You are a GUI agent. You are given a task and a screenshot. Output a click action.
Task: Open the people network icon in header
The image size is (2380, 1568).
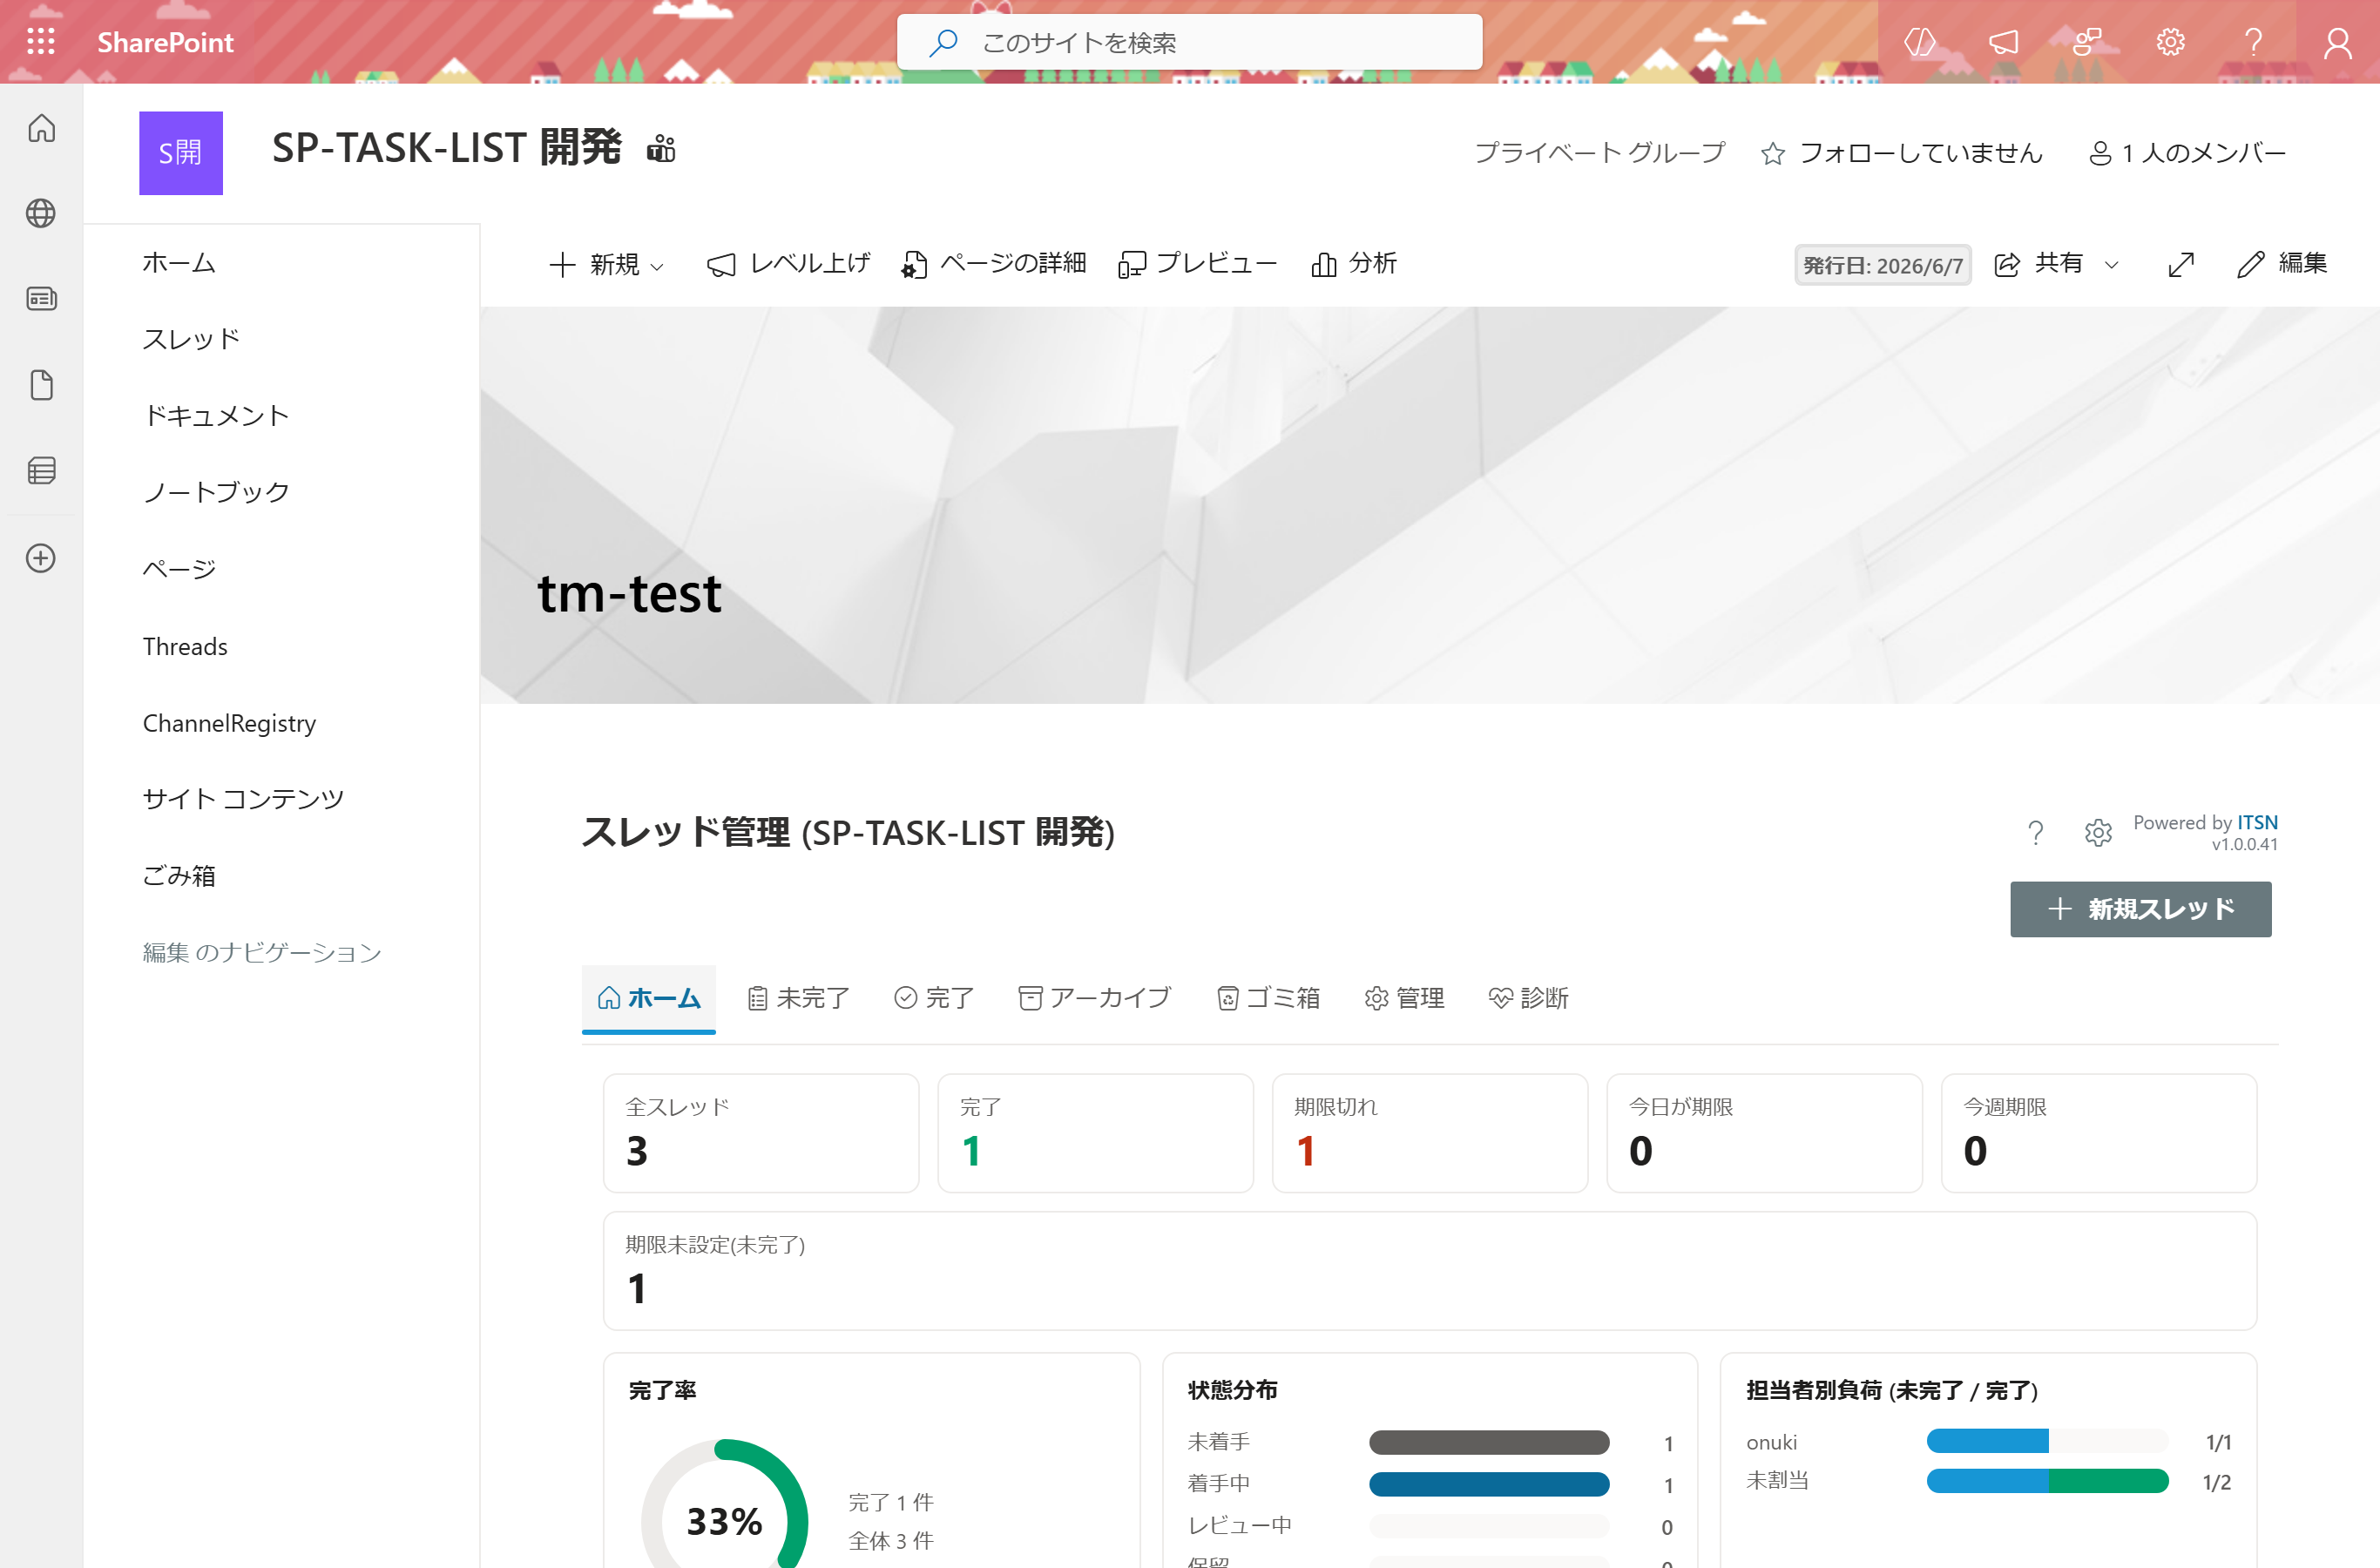tap(2087, 42)
